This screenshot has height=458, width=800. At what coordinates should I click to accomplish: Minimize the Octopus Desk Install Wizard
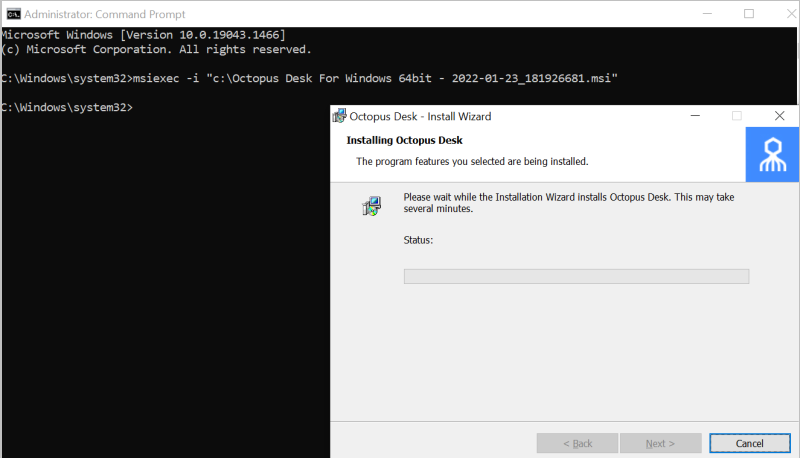click(695, 116)
